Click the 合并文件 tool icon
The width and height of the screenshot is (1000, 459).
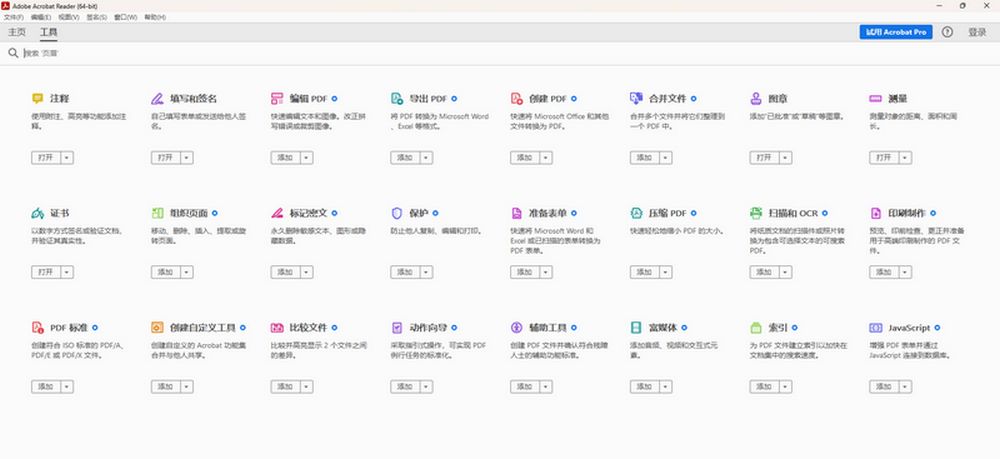(x=636, y=99)
